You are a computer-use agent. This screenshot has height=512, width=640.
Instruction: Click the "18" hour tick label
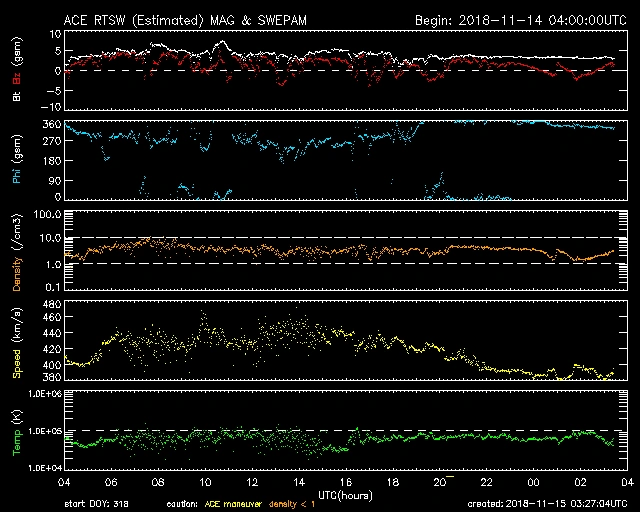pos(393,482)
